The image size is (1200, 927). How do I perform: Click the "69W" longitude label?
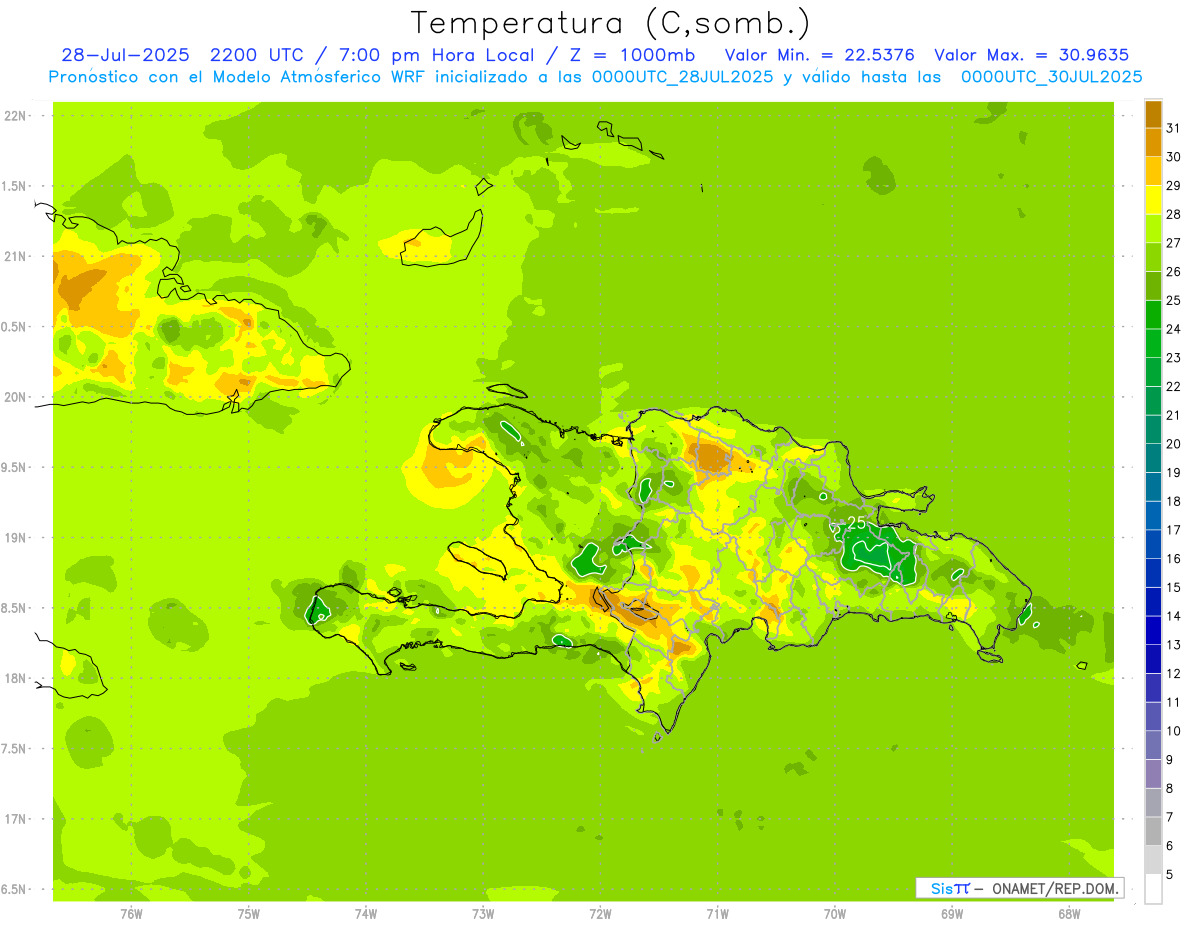click(952, 914)
